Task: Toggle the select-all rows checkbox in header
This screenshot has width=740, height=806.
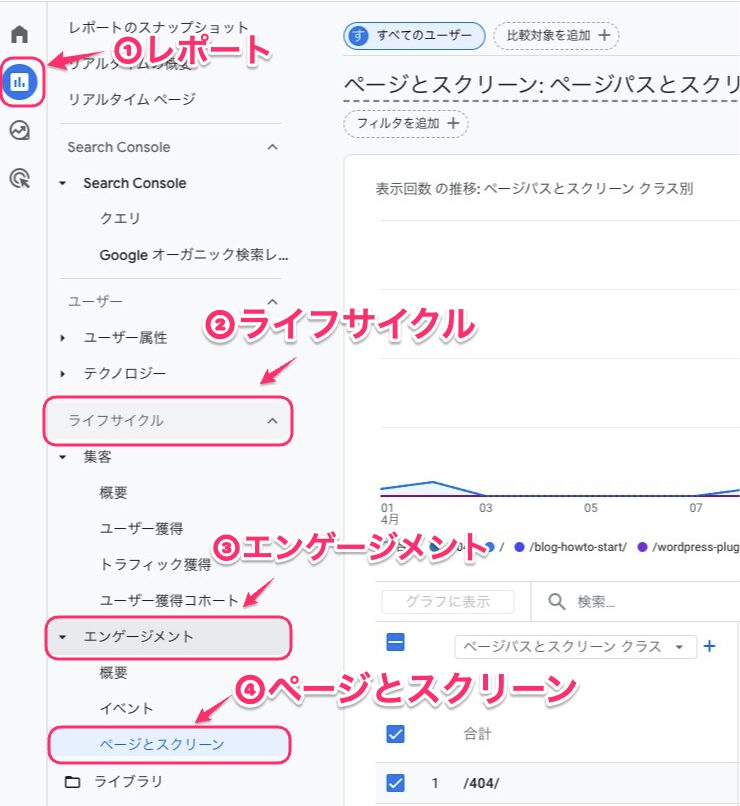Action: tap(395, 643)
